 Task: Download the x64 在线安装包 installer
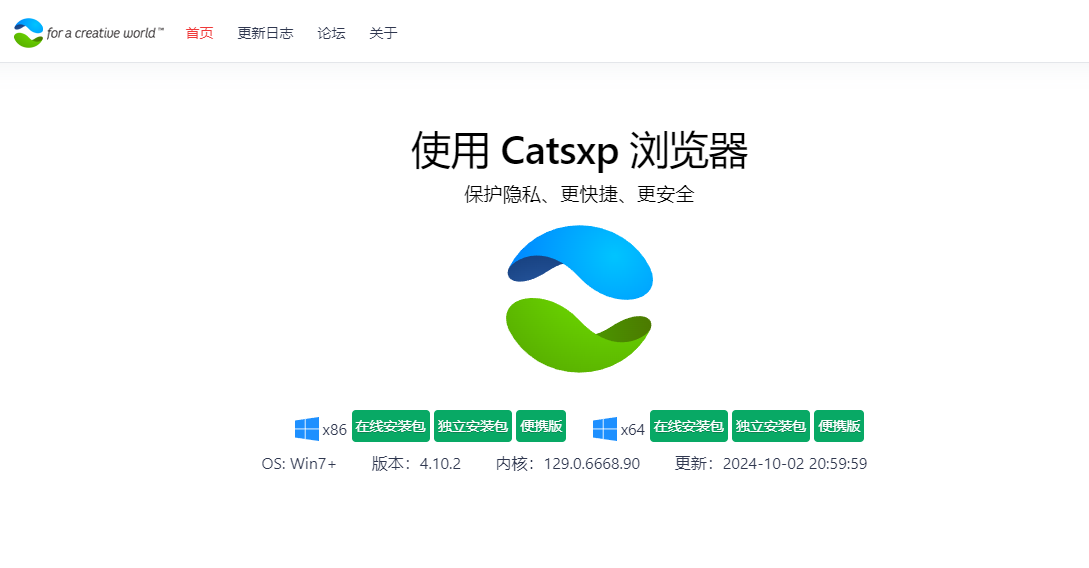689,426
